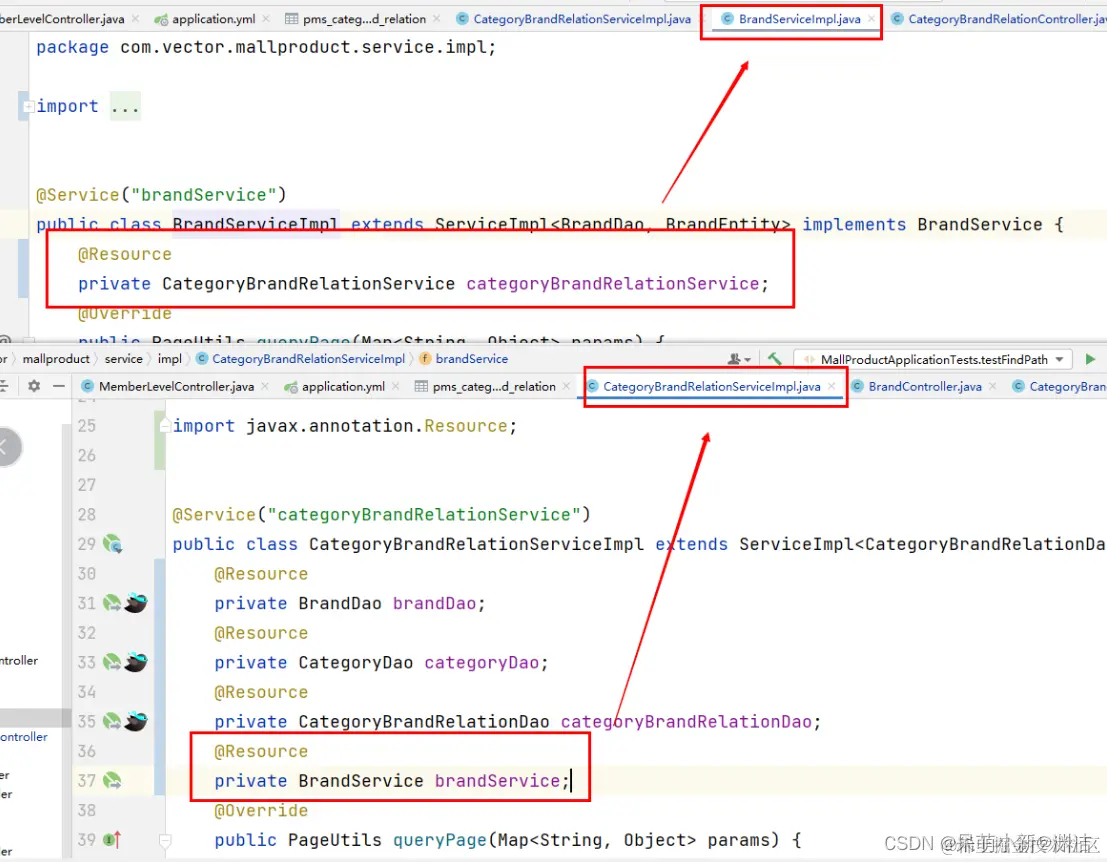Viewport: 1107px width, 862px height.
Task: Expand the collapsed import block in BrandServiceImpl
Action: [28, 107]
